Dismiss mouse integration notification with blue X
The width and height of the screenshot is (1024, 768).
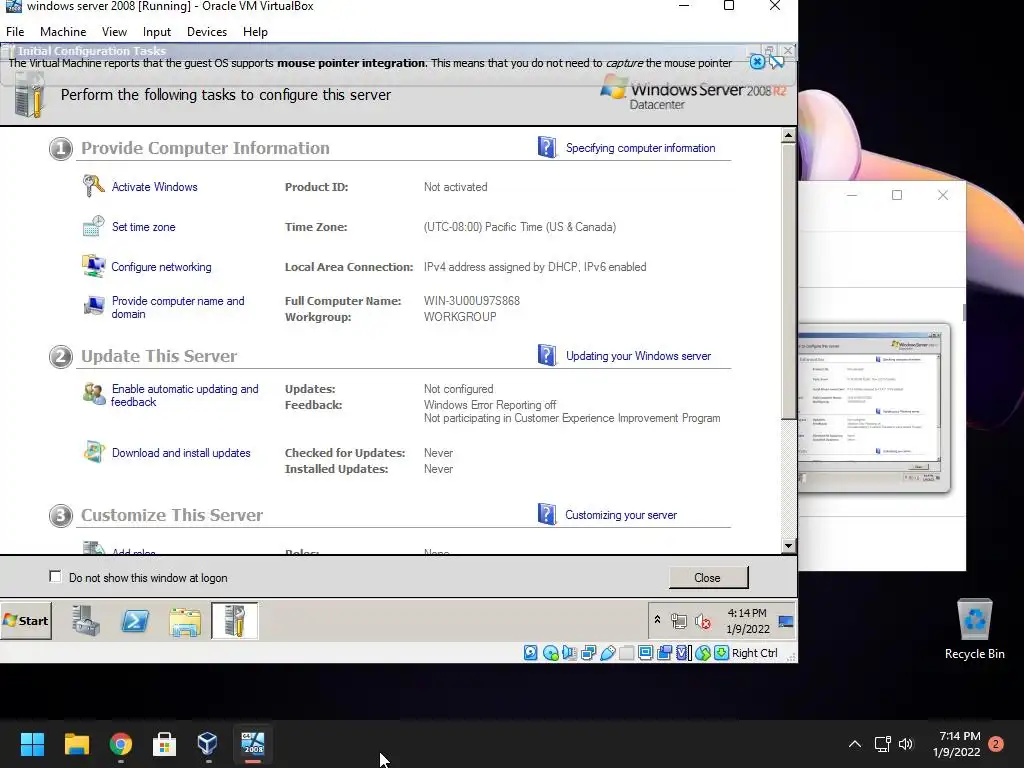pyautogui.click(x=757, y=62)
